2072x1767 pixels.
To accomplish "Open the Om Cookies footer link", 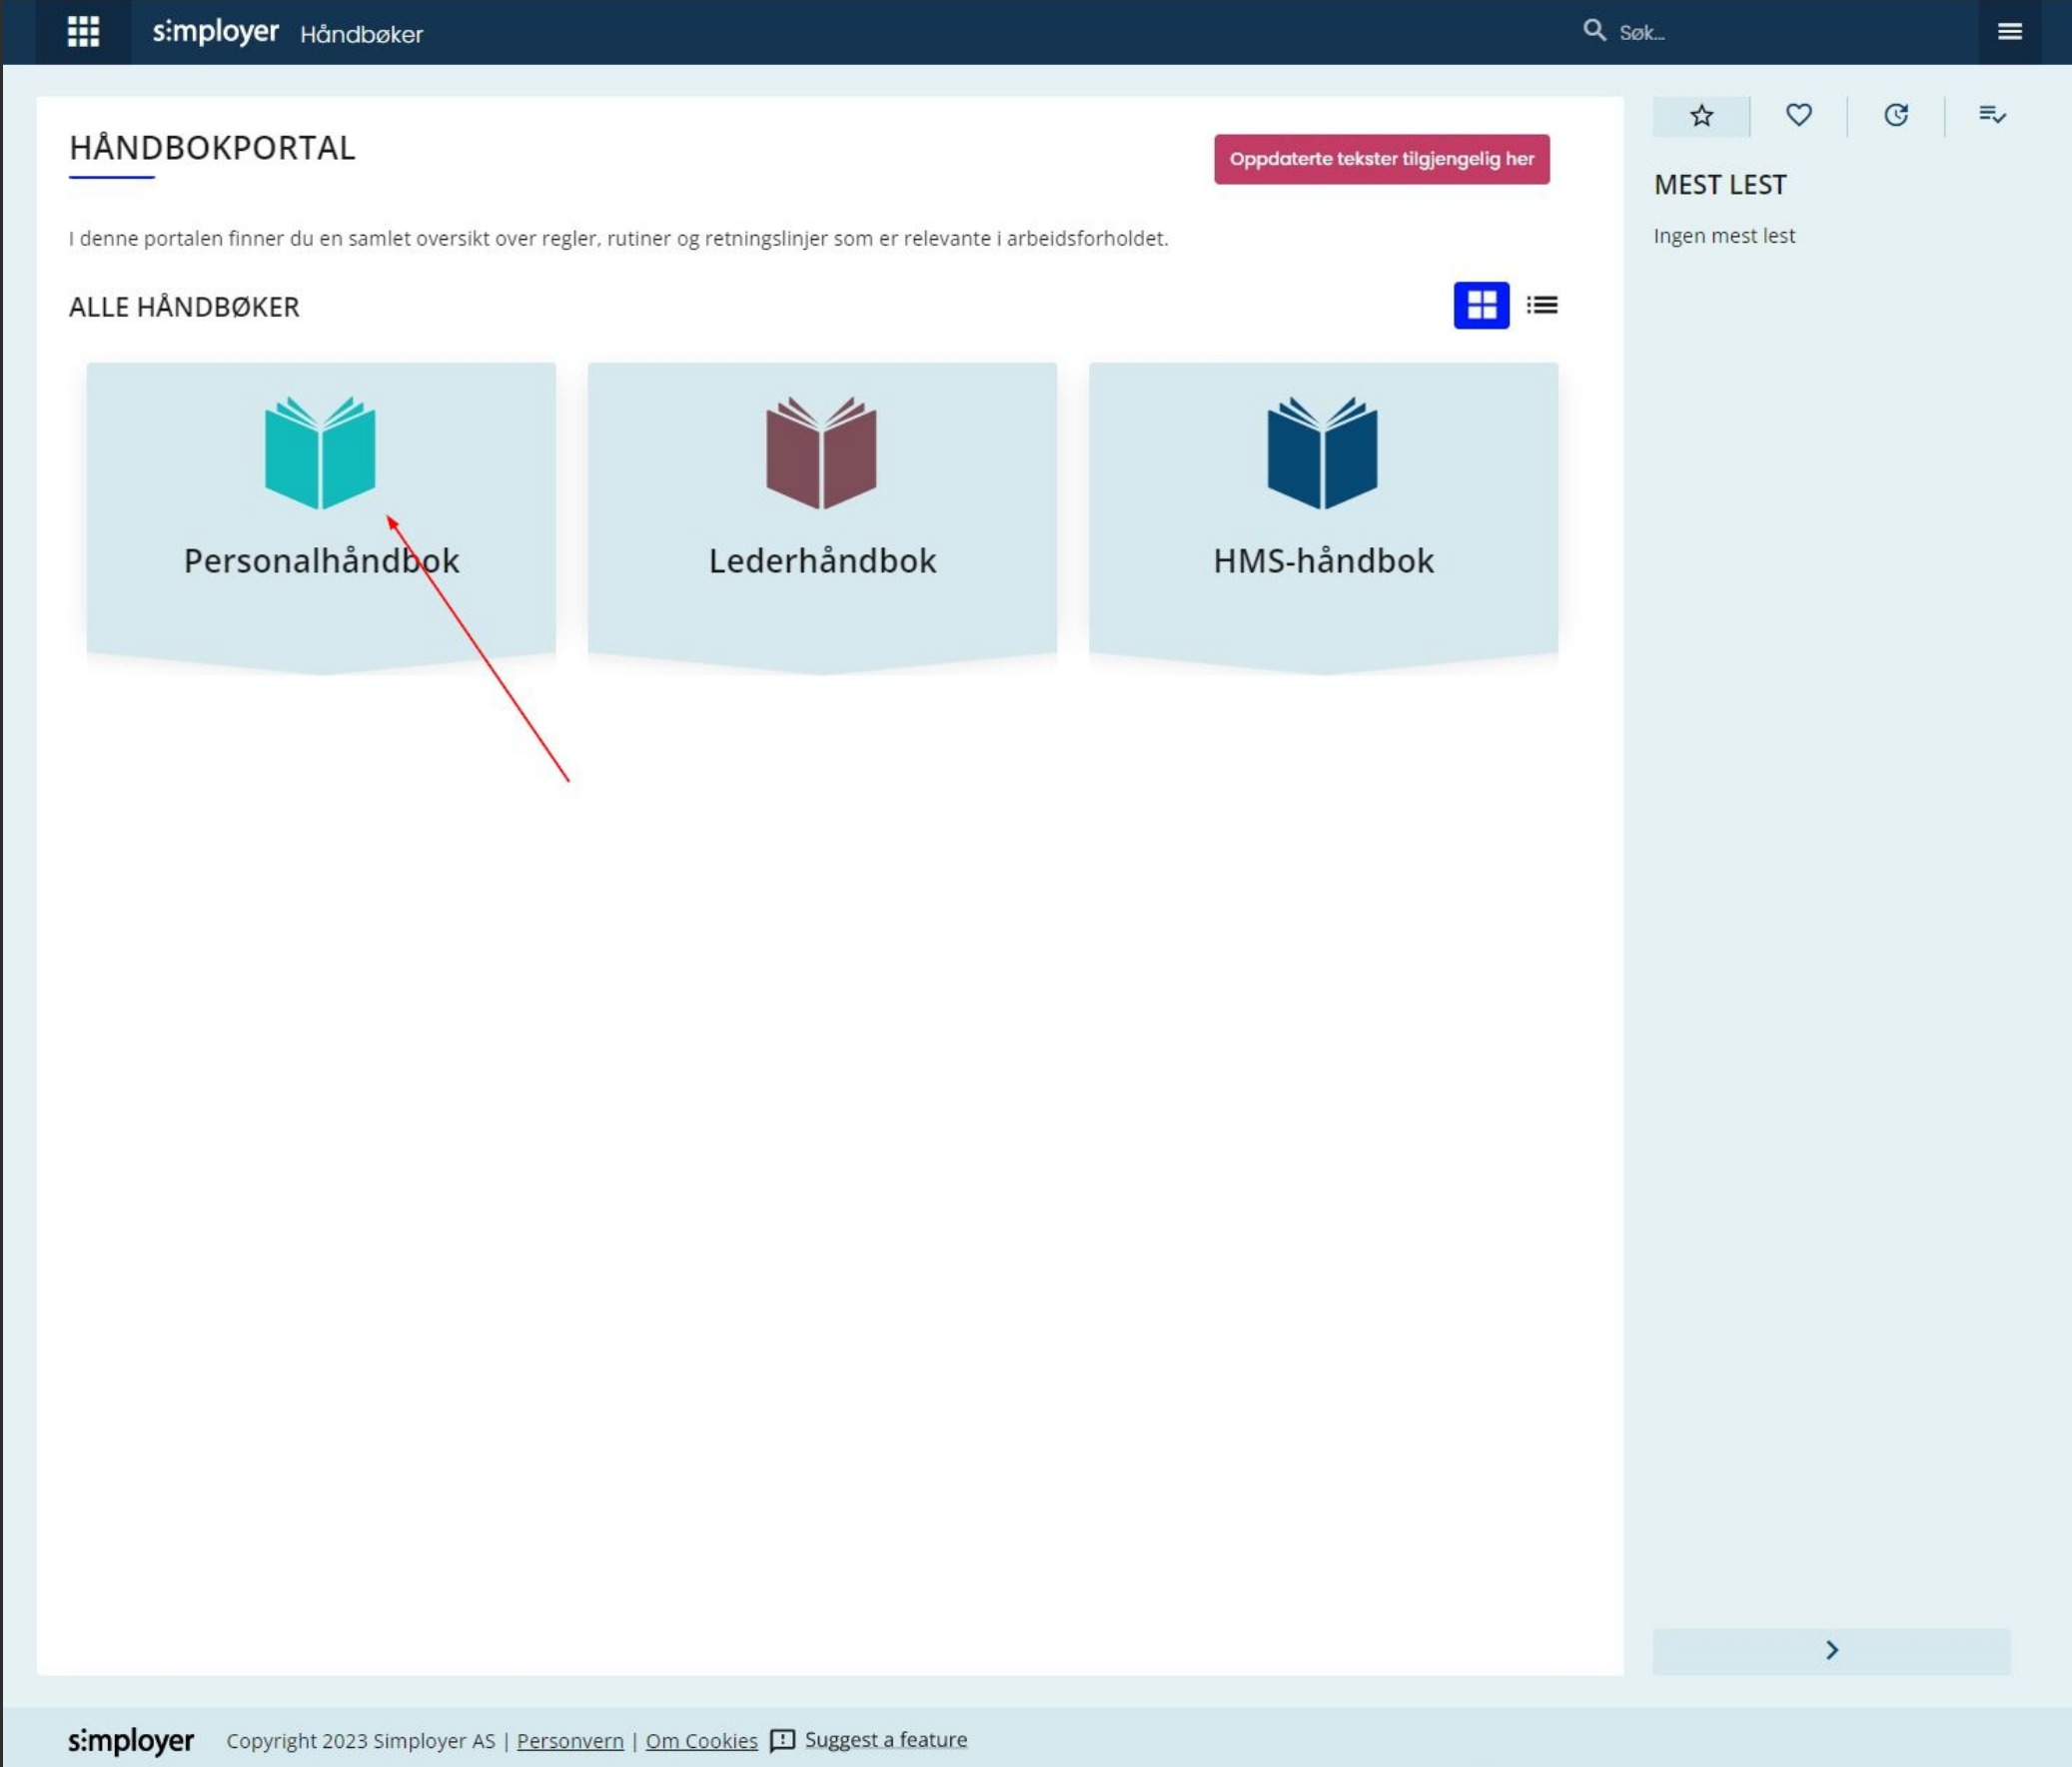I will tap(701, 1741).
